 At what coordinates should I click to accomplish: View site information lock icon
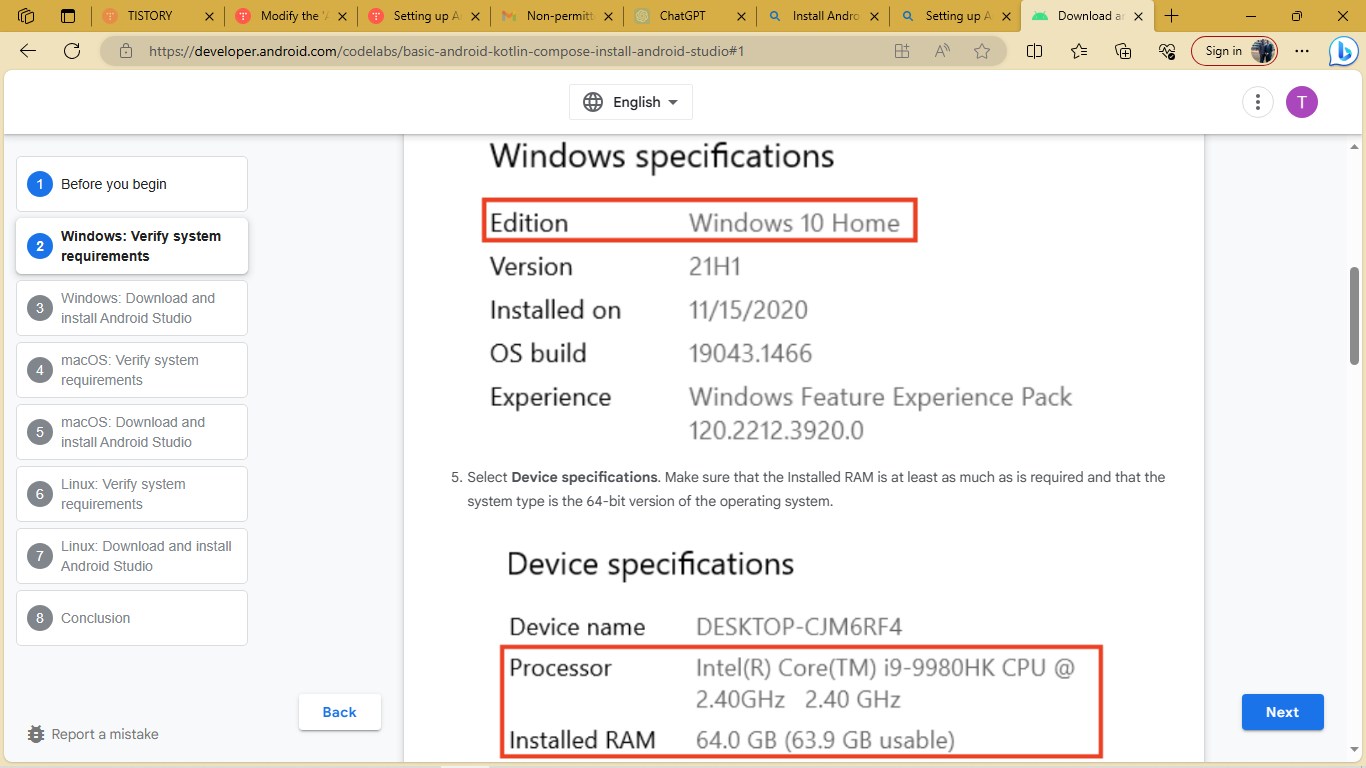[125, 51]
